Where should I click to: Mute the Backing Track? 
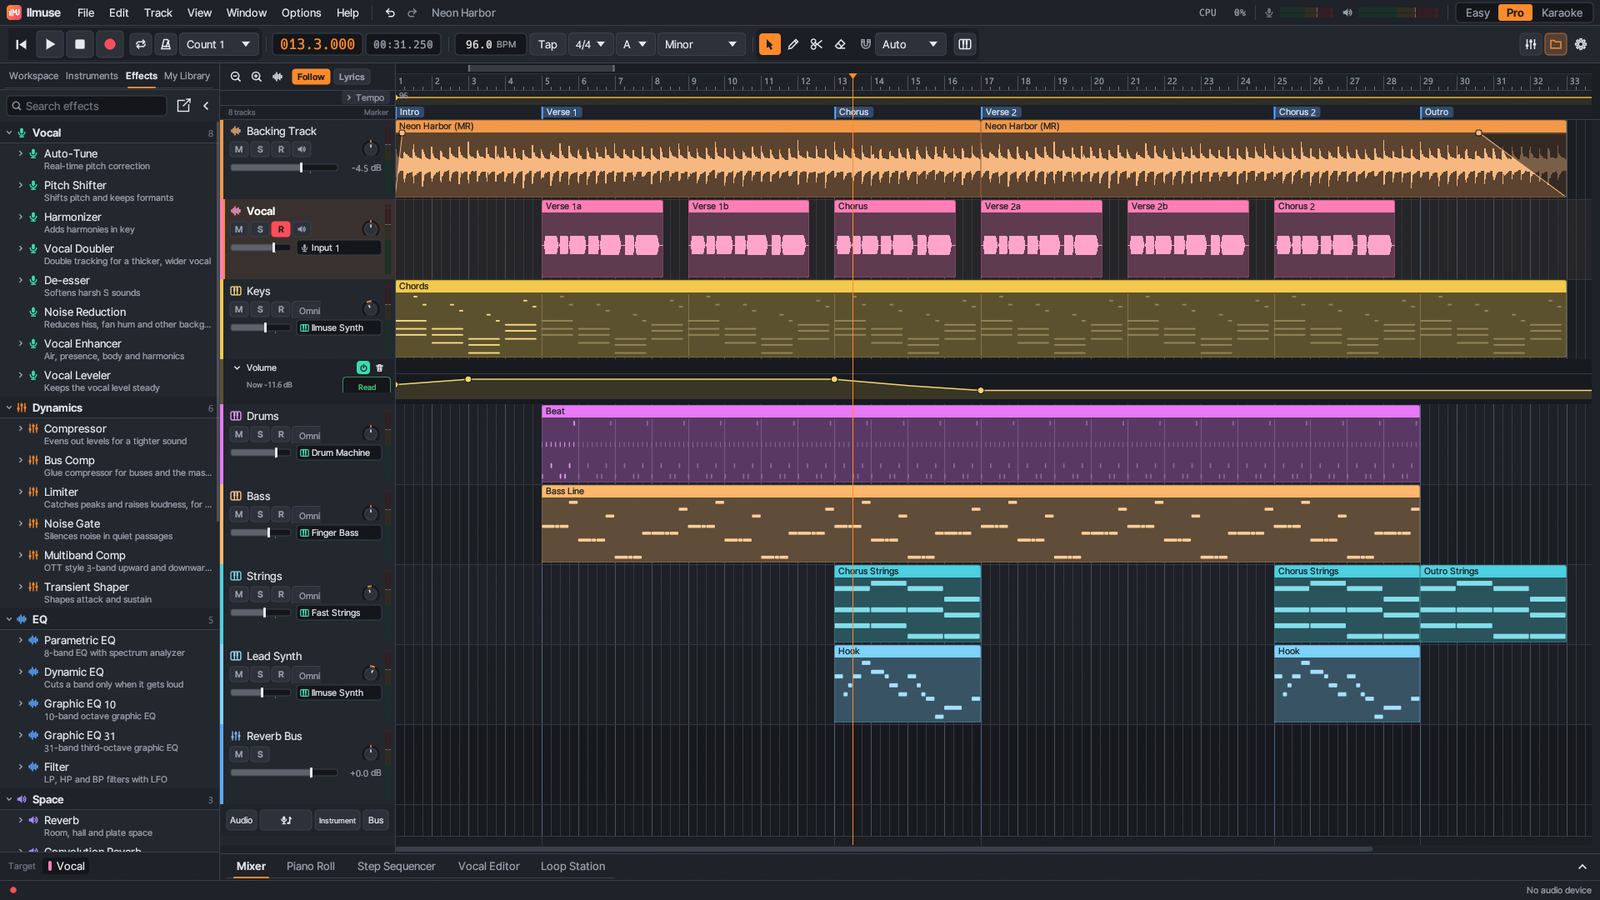[239, 150]
